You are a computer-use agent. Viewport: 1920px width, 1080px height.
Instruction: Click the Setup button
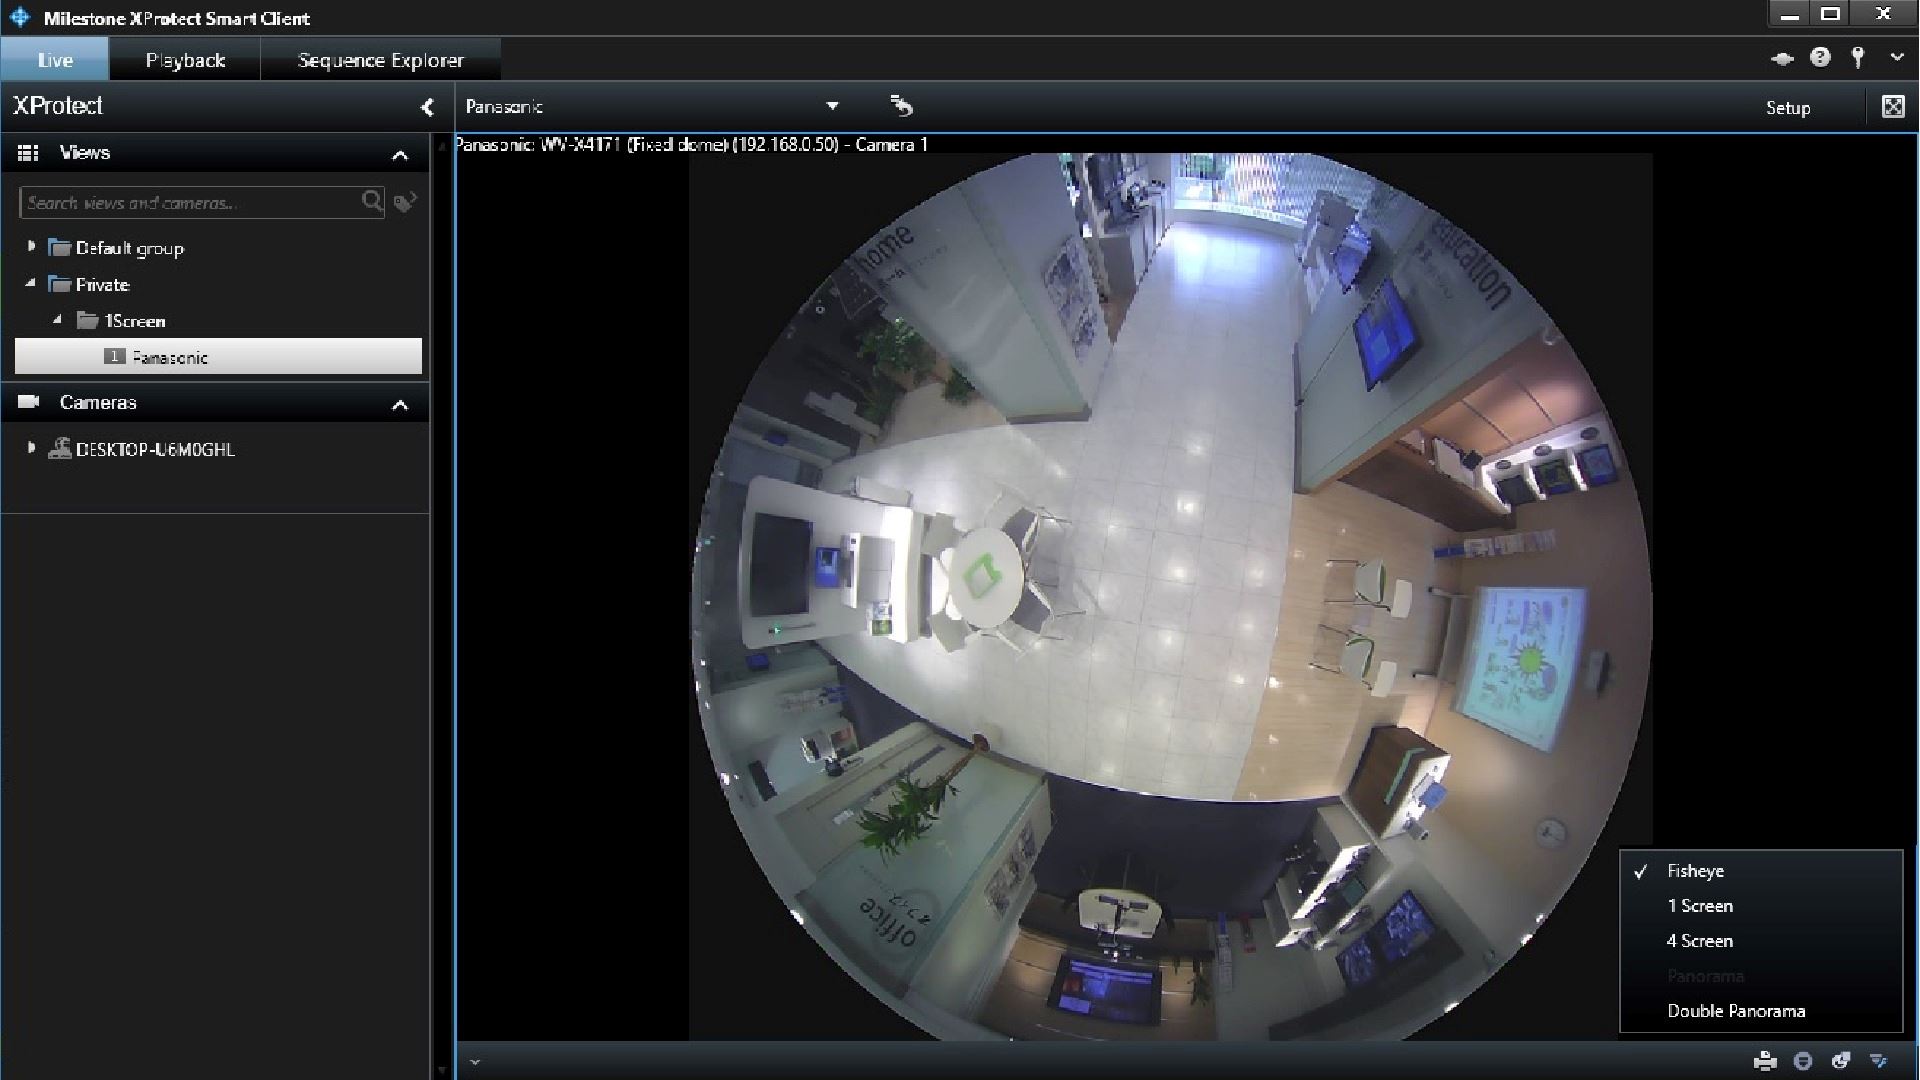tap(1788, 108)
